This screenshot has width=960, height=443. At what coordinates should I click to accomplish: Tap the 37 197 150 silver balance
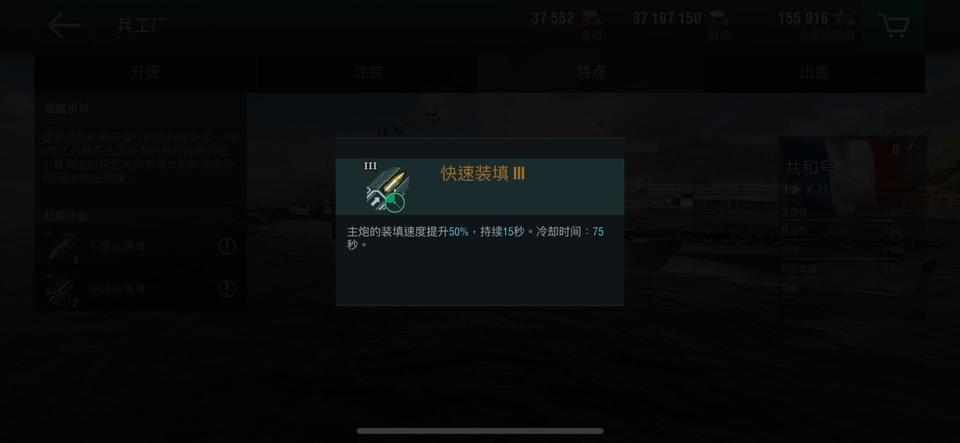pyautogui.click(x=667, y=18)
